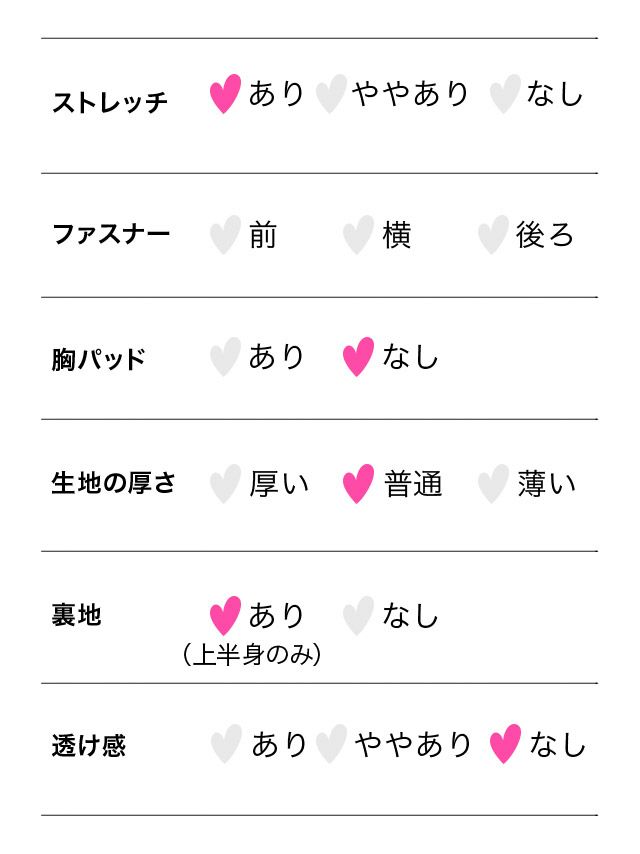This screenshot has height=854, width=640.
Task: Click the 生地の厚さ row label
Action: click(x=113, y=484)
